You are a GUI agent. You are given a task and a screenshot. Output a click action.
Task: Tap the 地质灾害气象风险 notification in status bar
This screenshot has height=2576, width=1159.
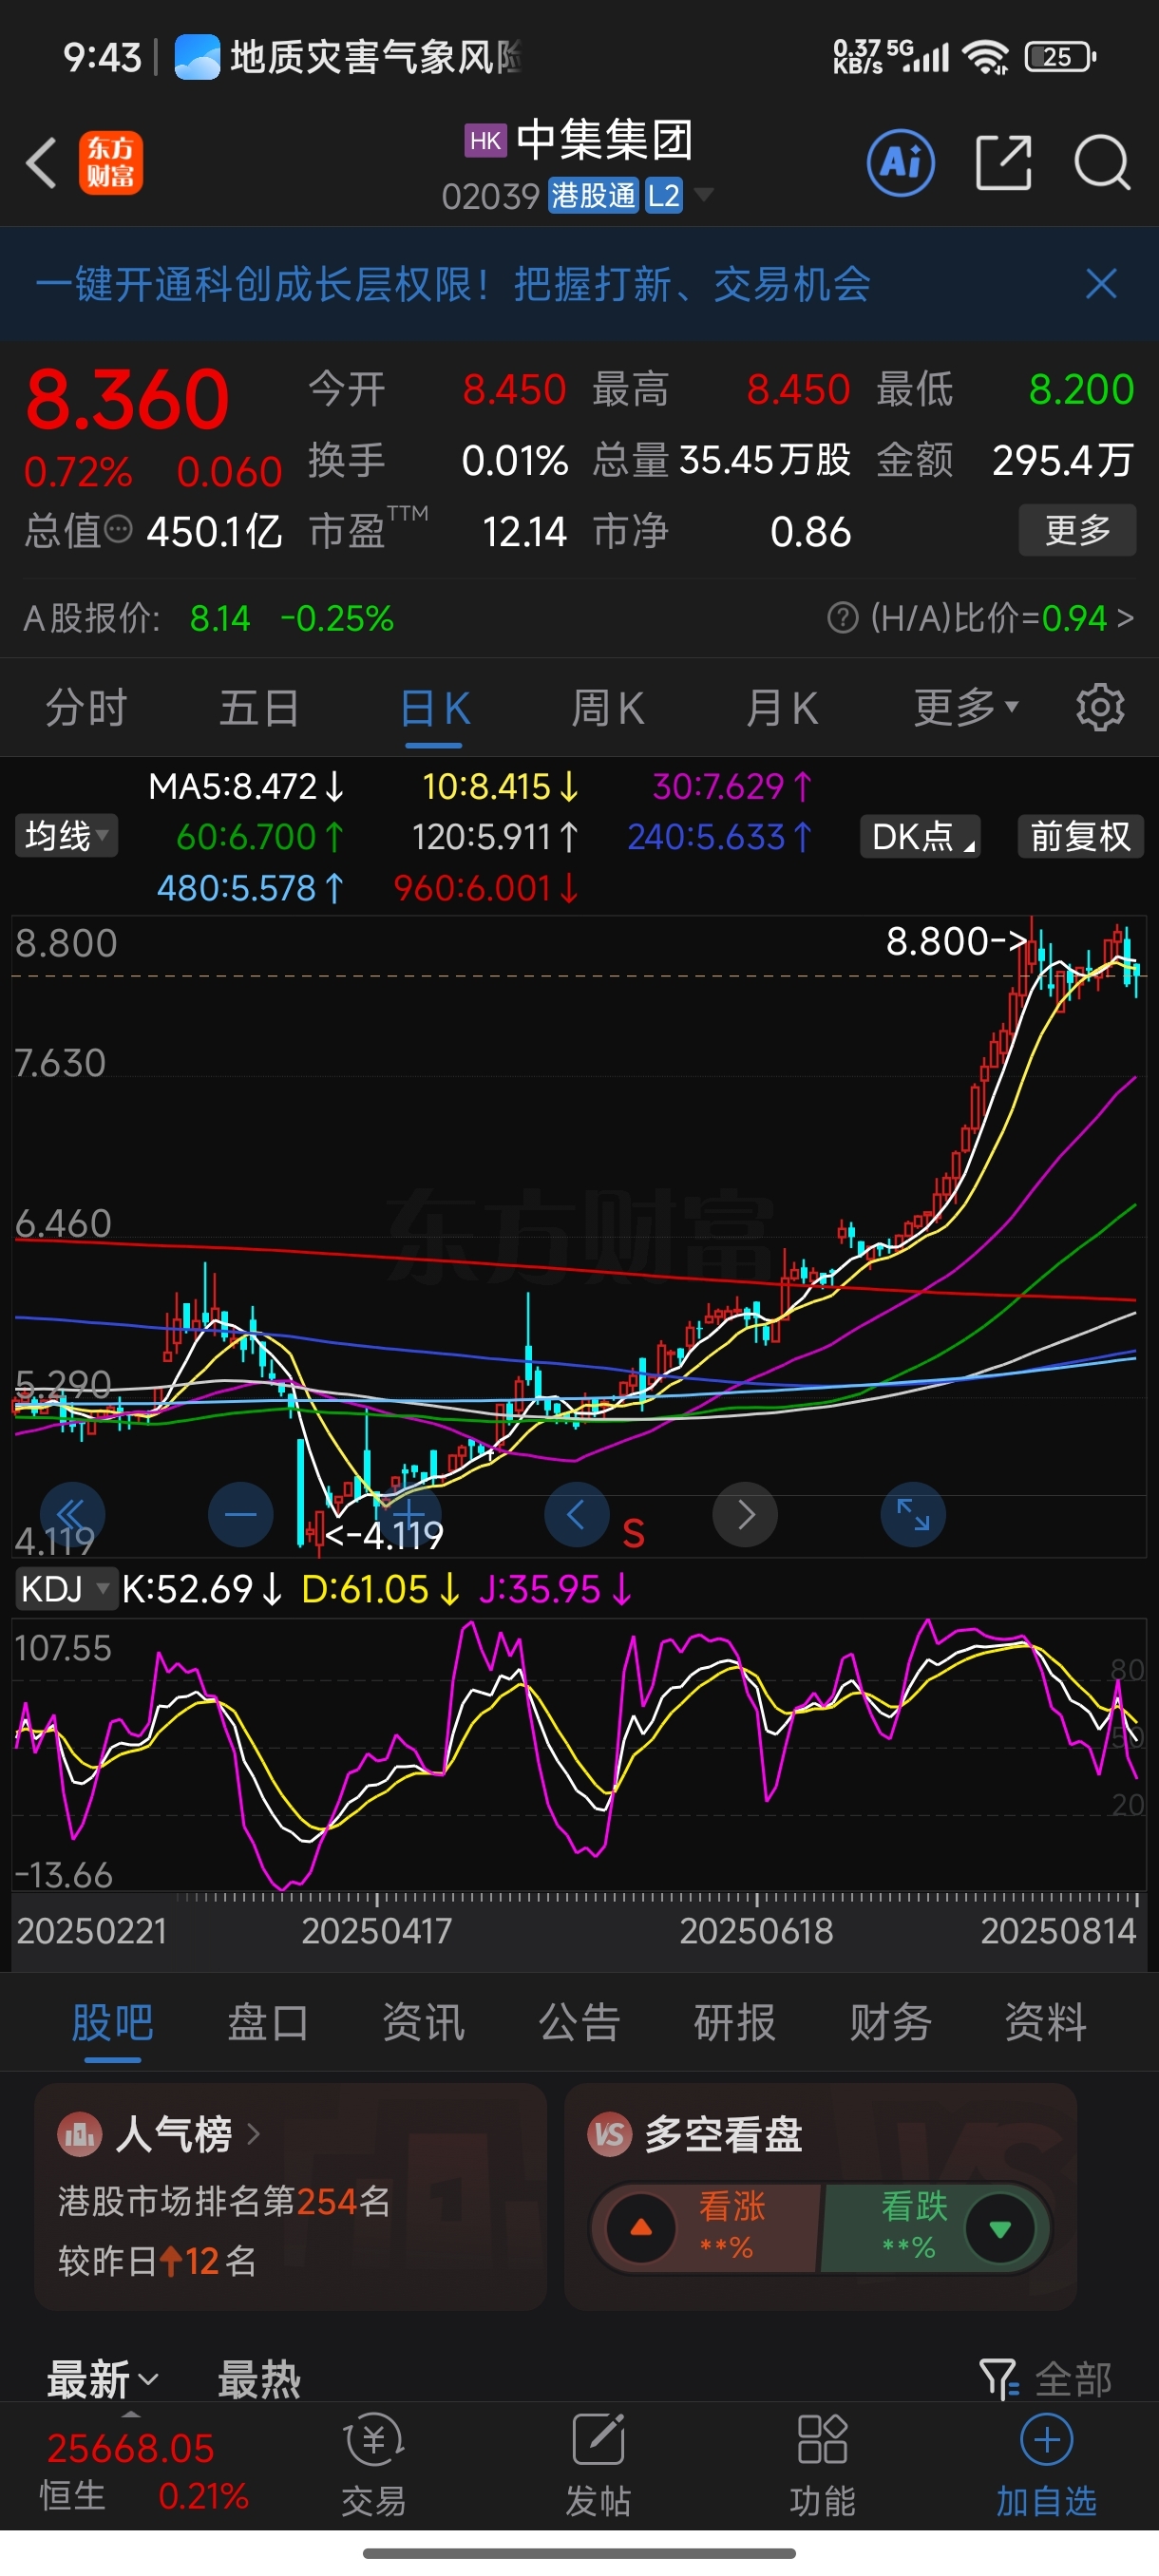(348, 57)
